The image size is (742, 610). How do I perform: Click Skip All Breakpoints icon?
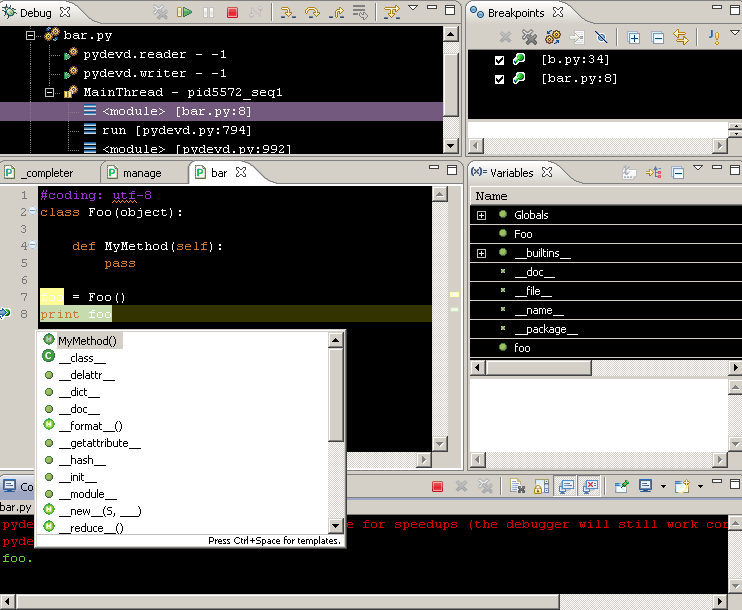pyautogui.click(x=601, y=37)
